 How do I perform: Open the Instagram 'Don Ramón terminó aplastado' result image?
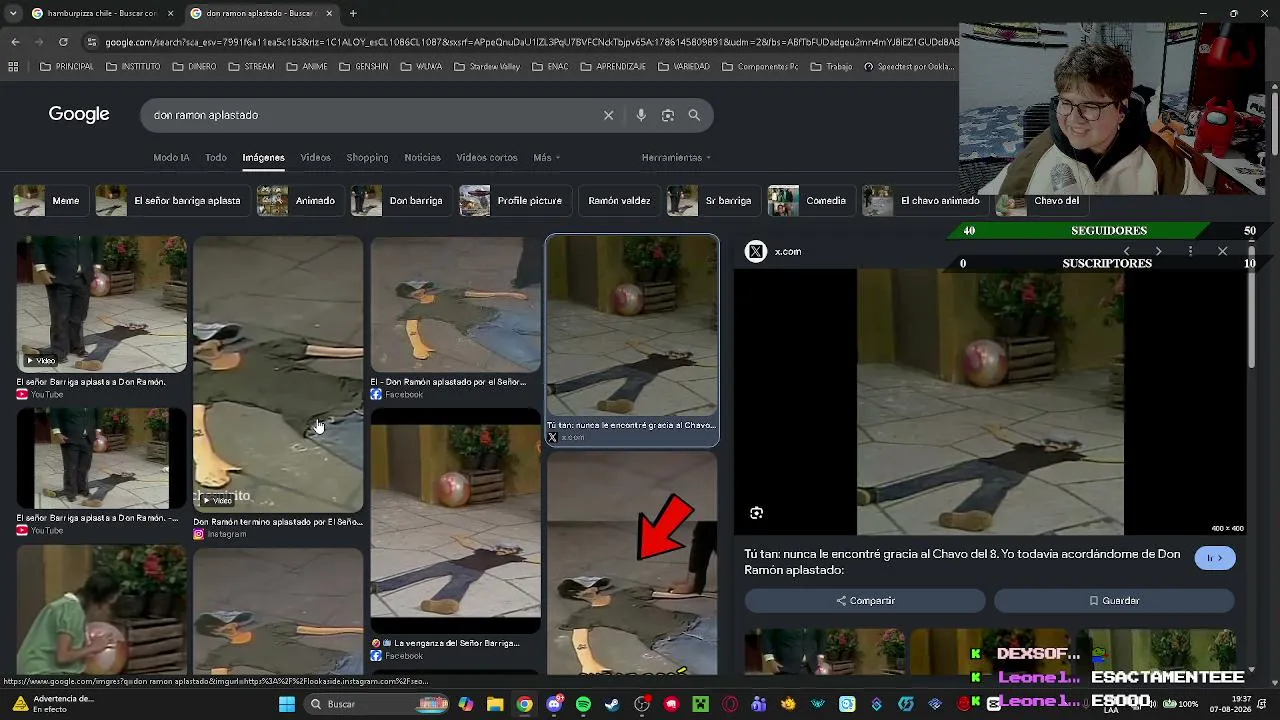pyautogui.click(x=278, y=374)
